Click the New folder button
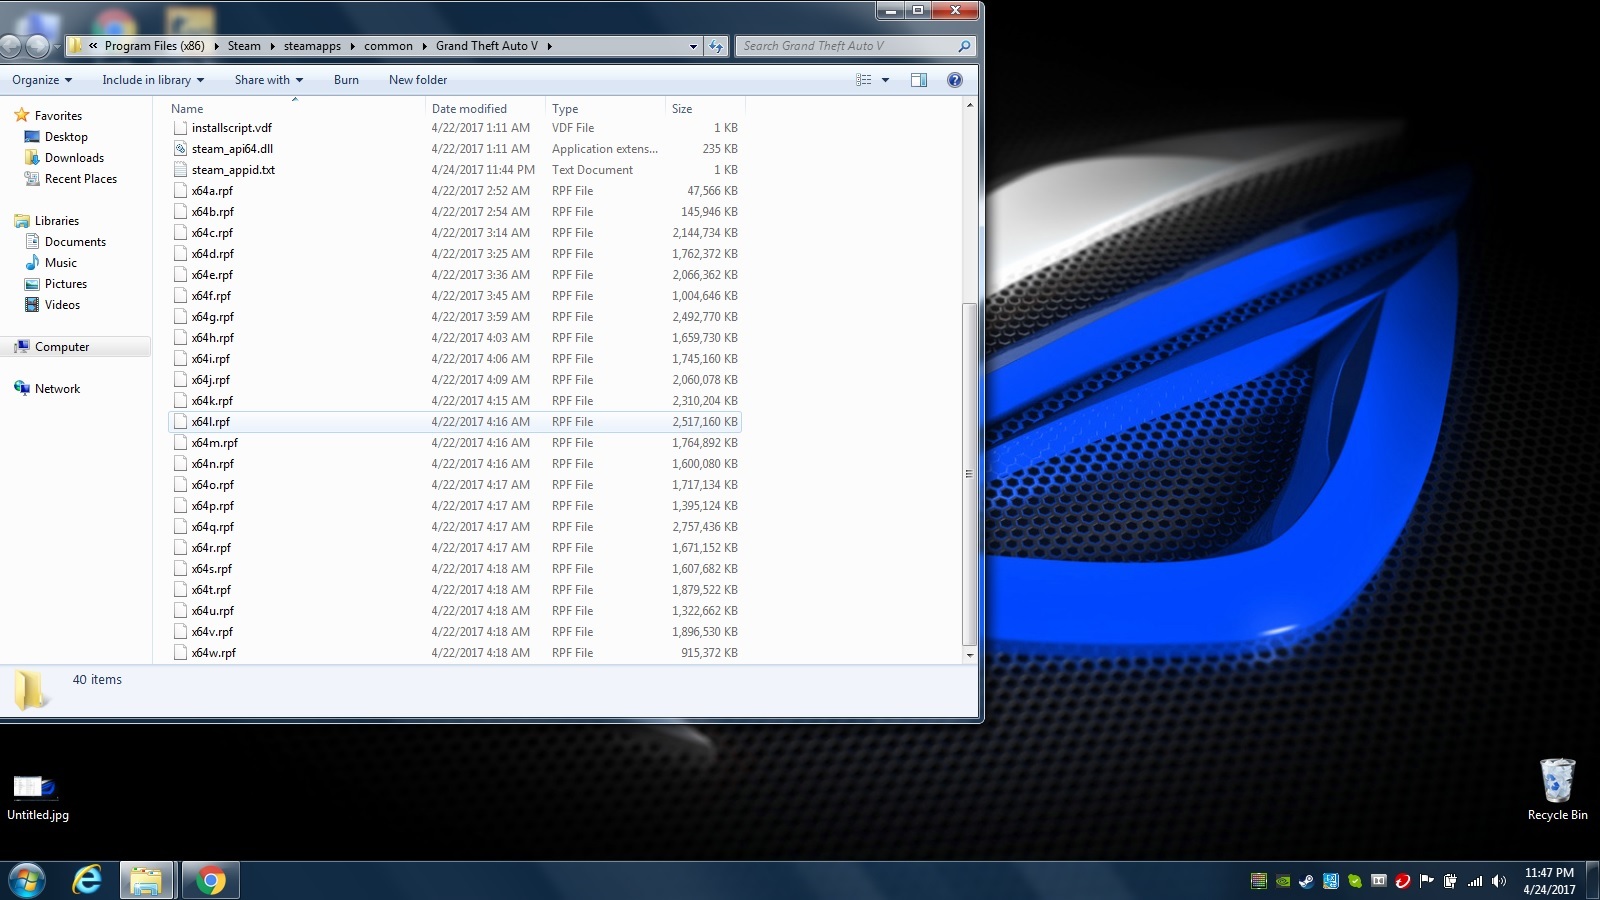 click(x=418, y=80)
